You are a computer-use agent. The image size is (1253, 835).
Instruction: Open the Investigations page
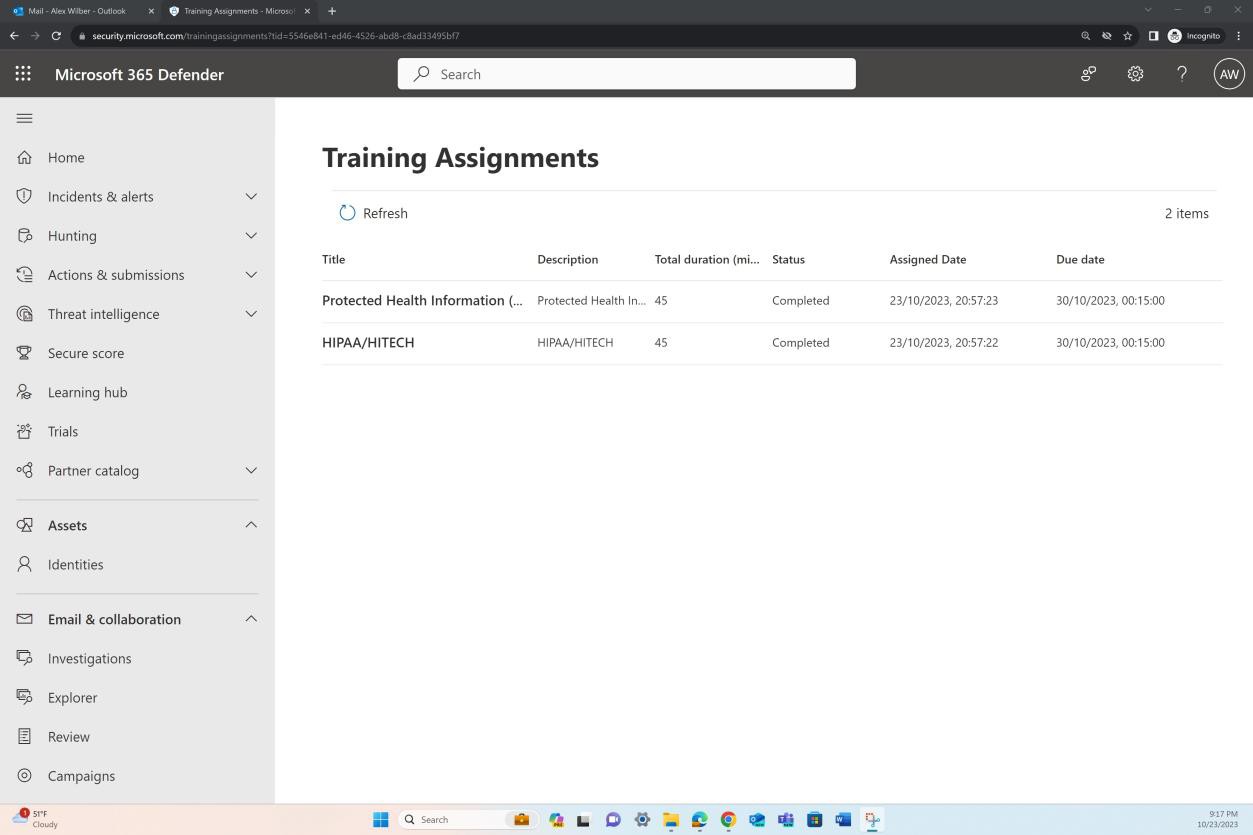[x=89, y=658]
